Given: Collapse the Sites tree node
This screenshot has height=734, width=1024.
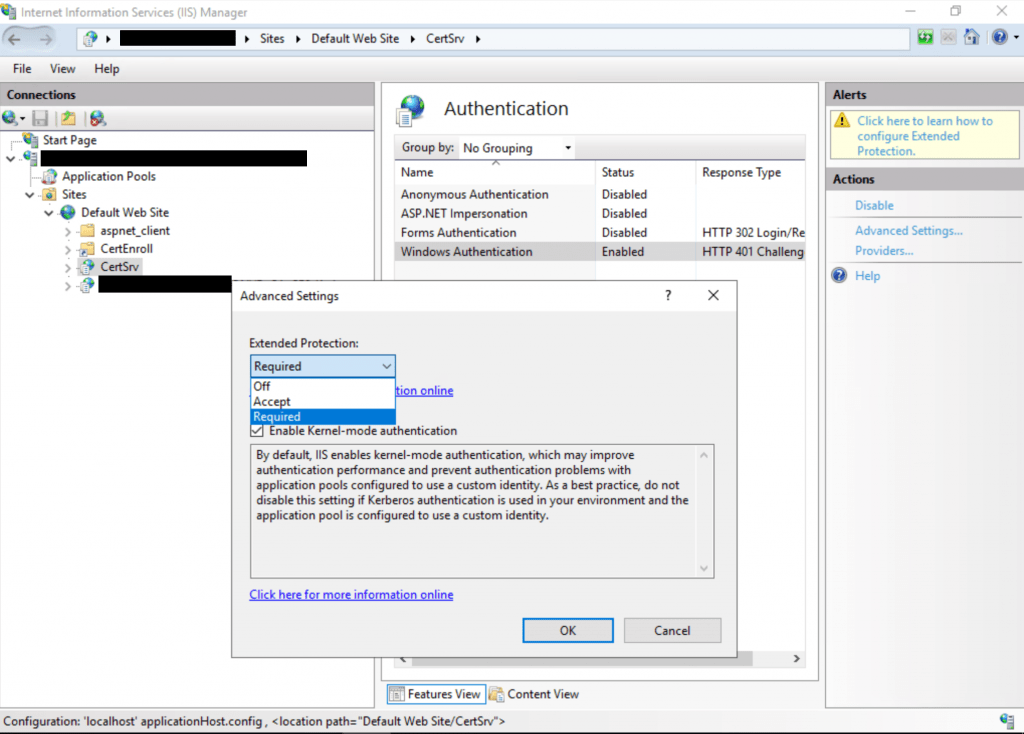Looking at the screenshot, I should point(29,195).
